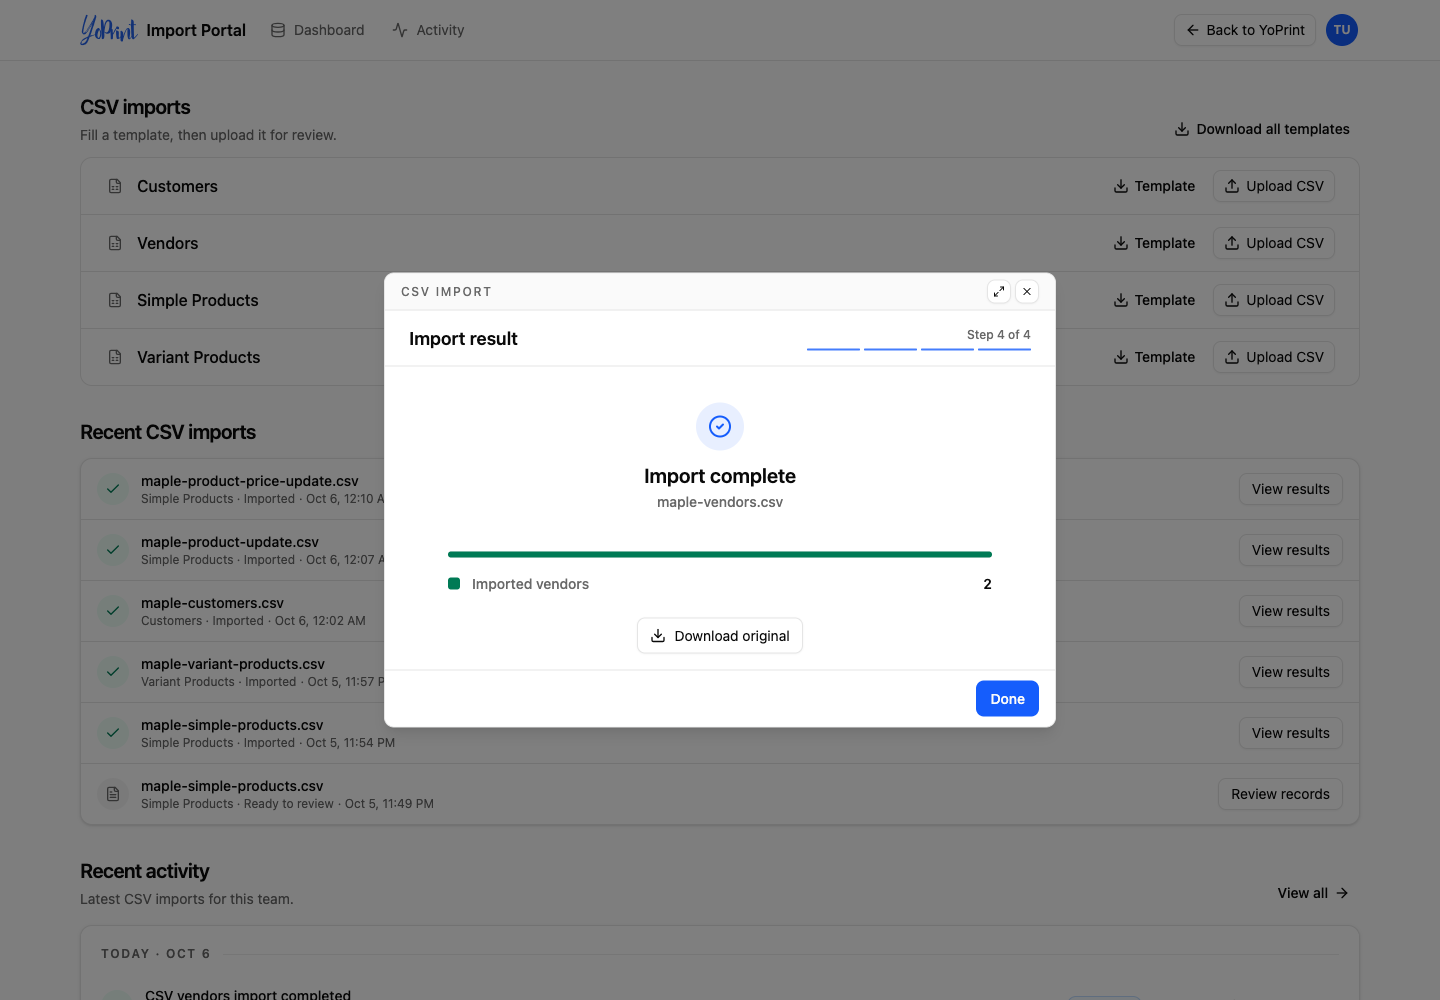This screenshot has width=1440, height=1000.
Task: Open the TU user avatar menu
Action: pos(1342,30)
